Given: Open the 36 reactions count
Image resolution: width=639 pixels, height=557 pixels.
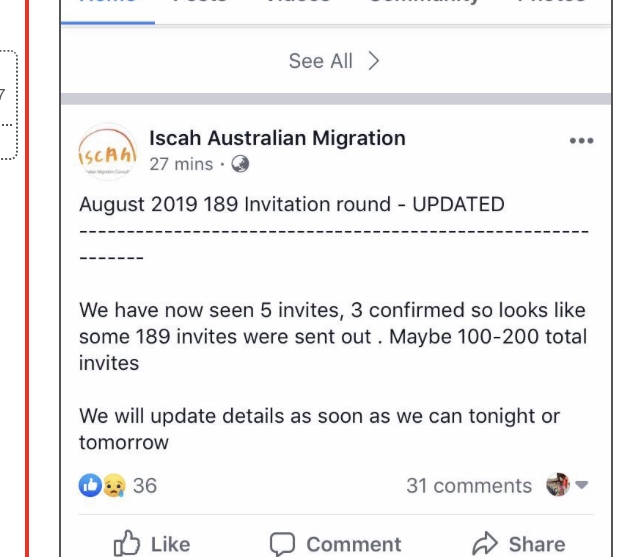Looking at the screenshot, I should [x=145, y=486].
